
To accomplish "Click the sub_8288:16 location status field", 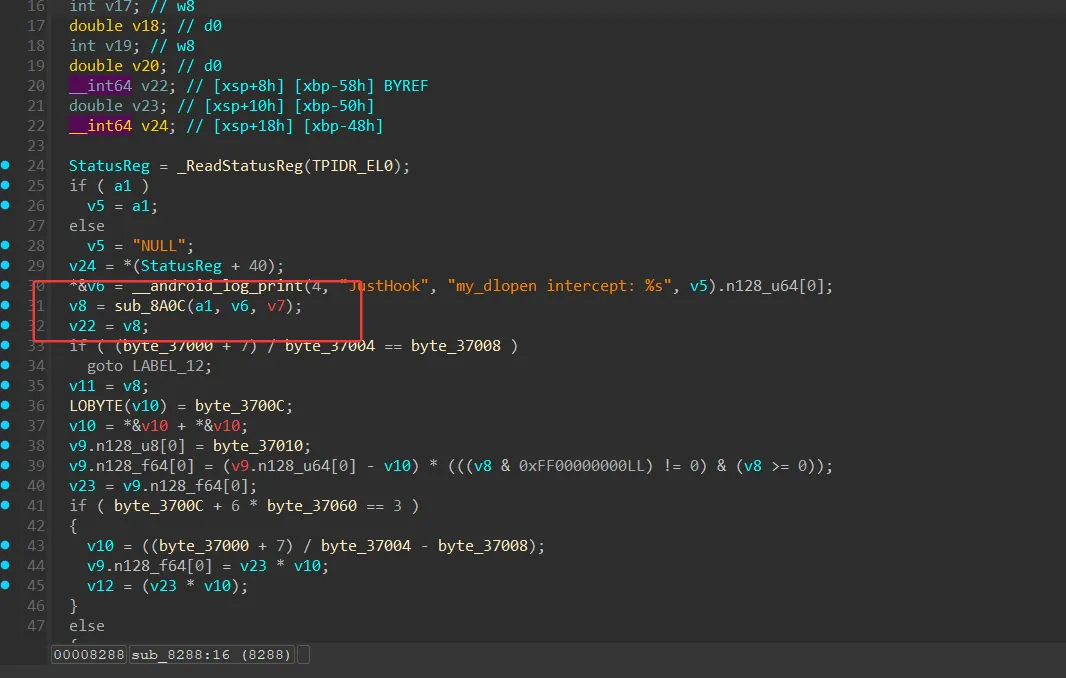I will pos(211,654).
